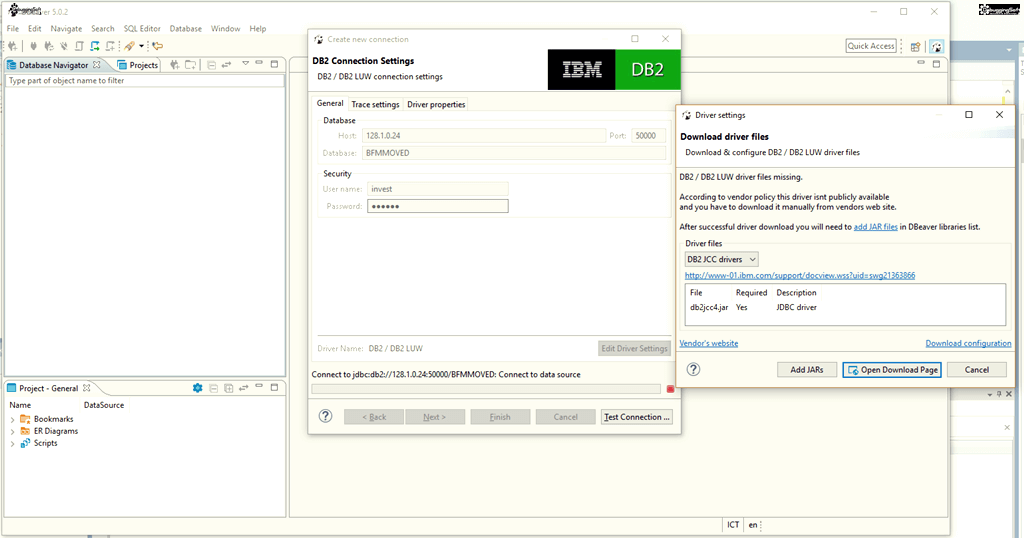This screenshot has width=1024, height=538.
Task: Click the Password field
Action: pos(438,206)
